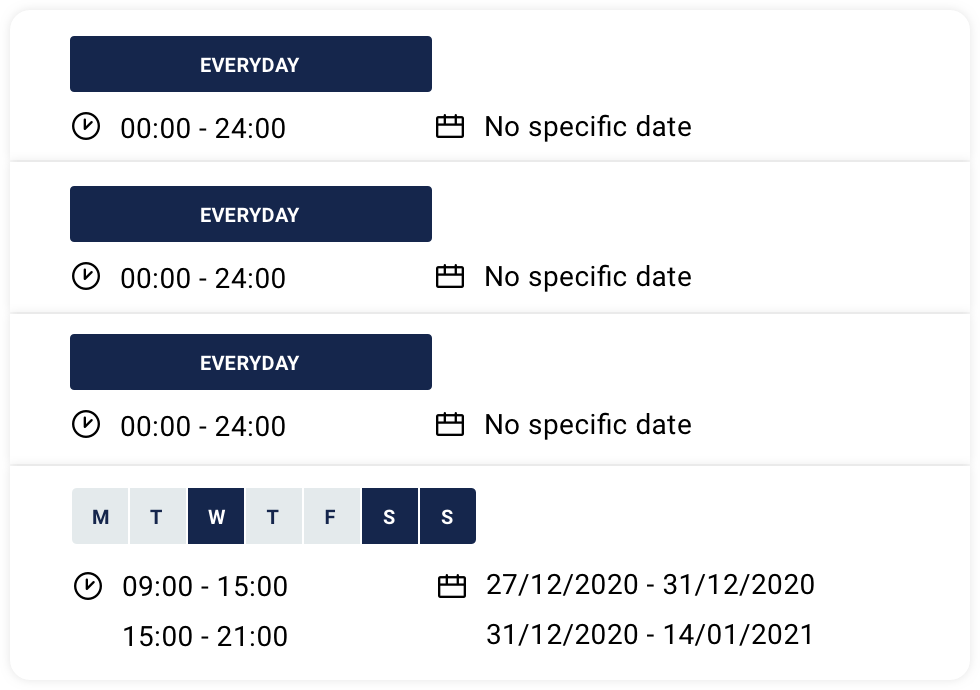Click the clock icon in the third schedule row

coord(87,425)
